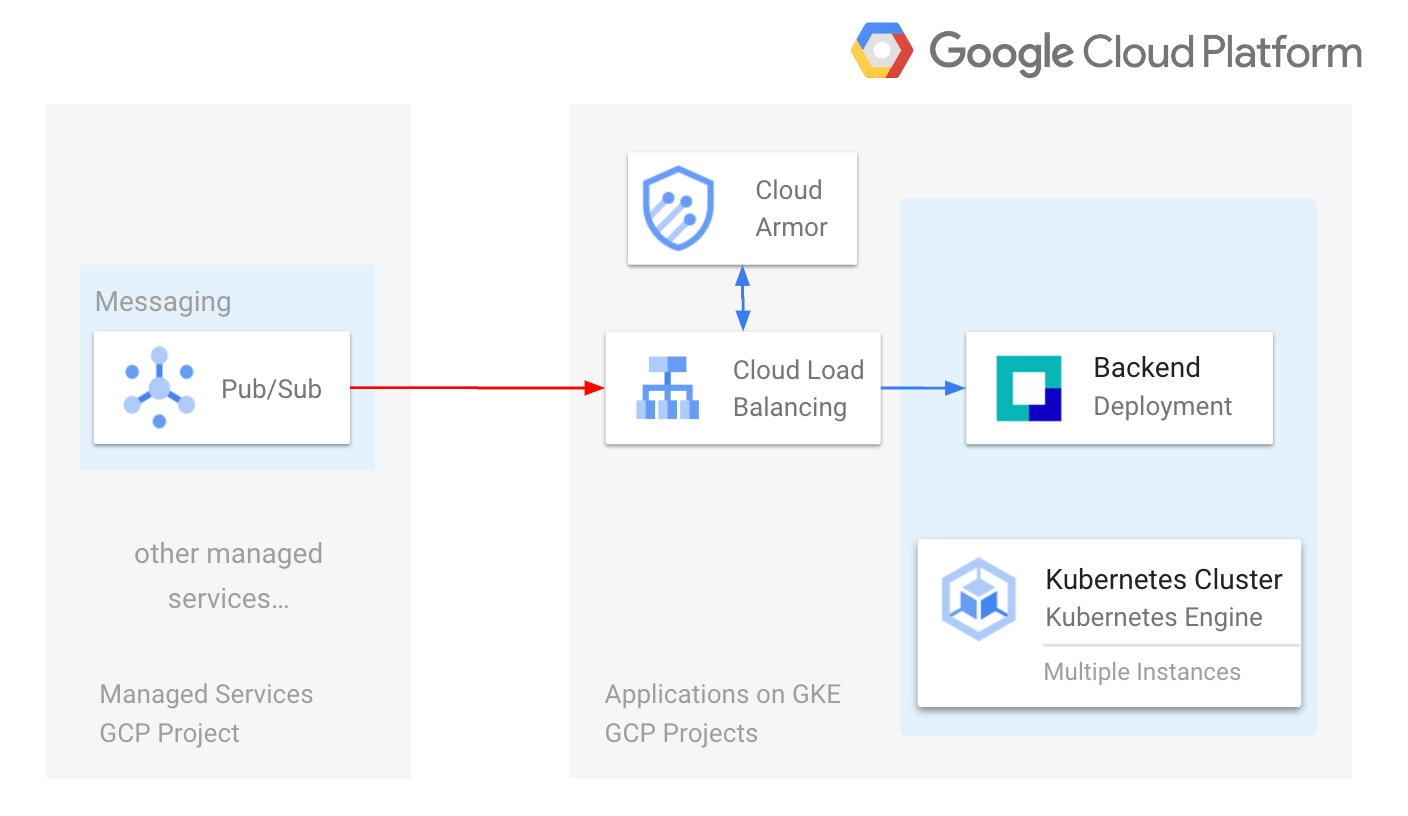Click the Cloud Armor shield icon
This screenshot has height=816, width=1408.
pyautogui.click(x=678, y=209)
